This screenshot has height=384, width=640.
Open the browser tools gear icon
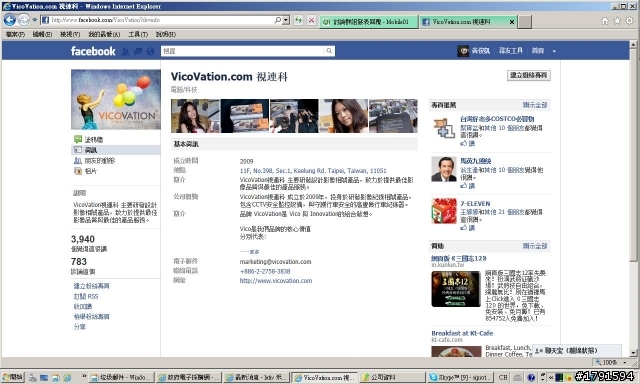[x=630, y=21]
